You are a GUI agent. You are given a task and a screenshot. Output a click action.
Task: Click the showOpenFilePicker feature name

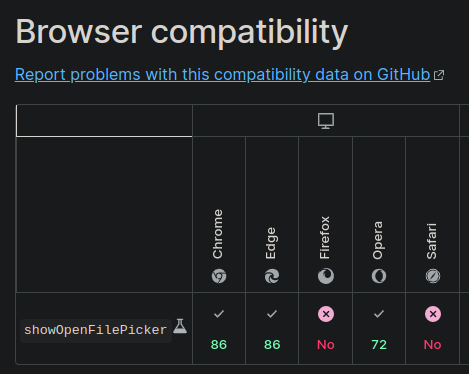point(96,330)
